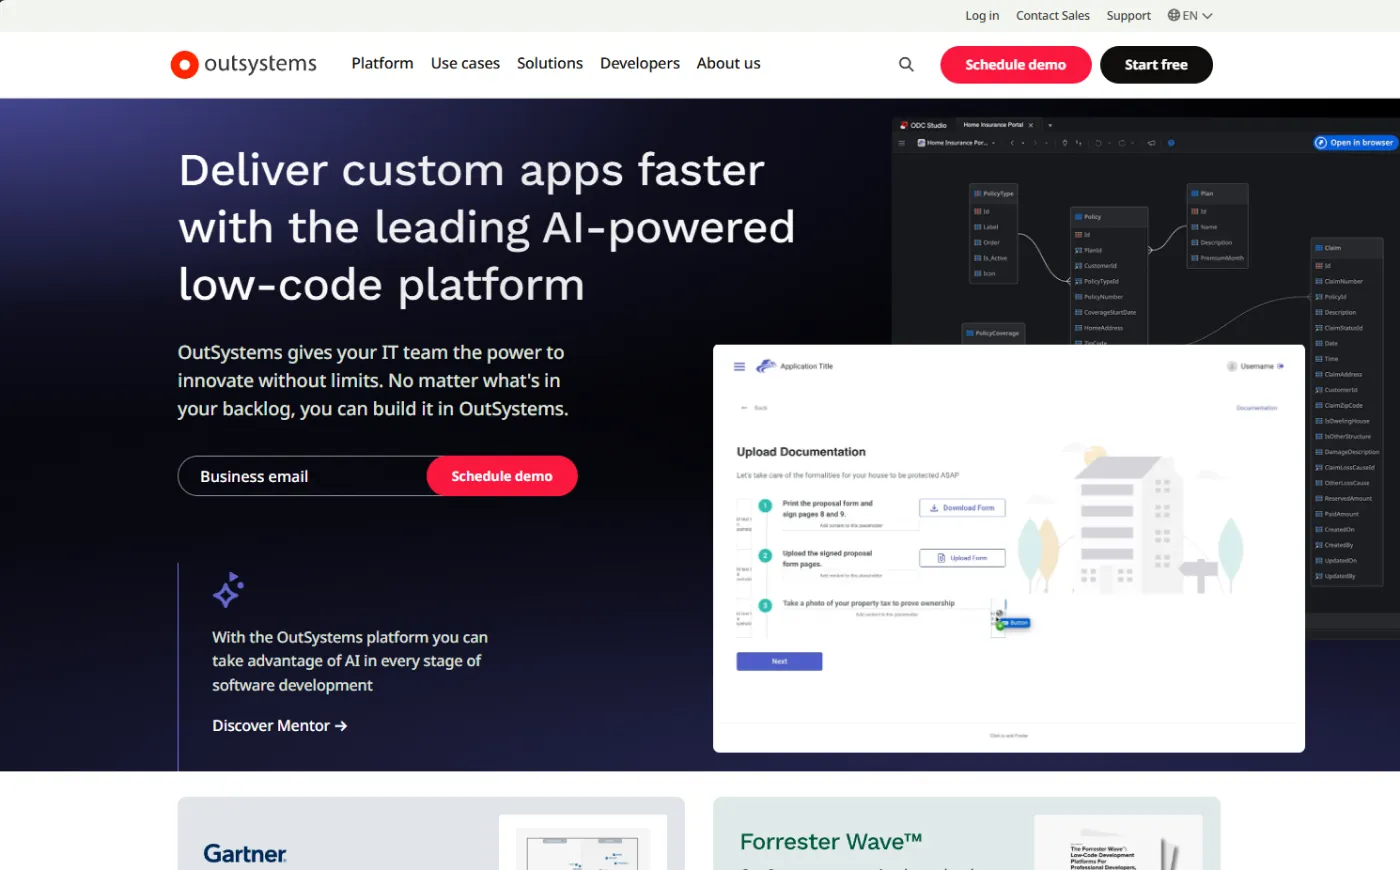Click the Gartner logo
Screen dimensions: 1400x870
coord(245,853)
